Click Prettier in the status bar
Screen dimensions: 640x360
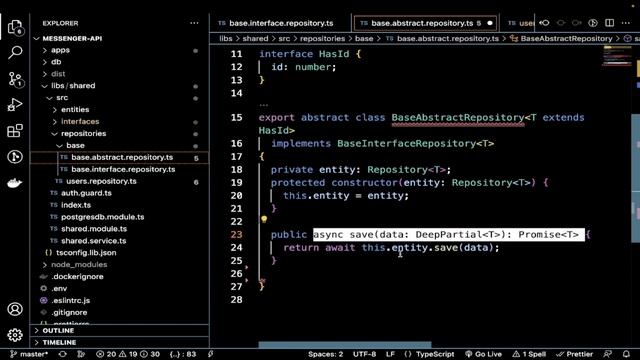(575, 354)
